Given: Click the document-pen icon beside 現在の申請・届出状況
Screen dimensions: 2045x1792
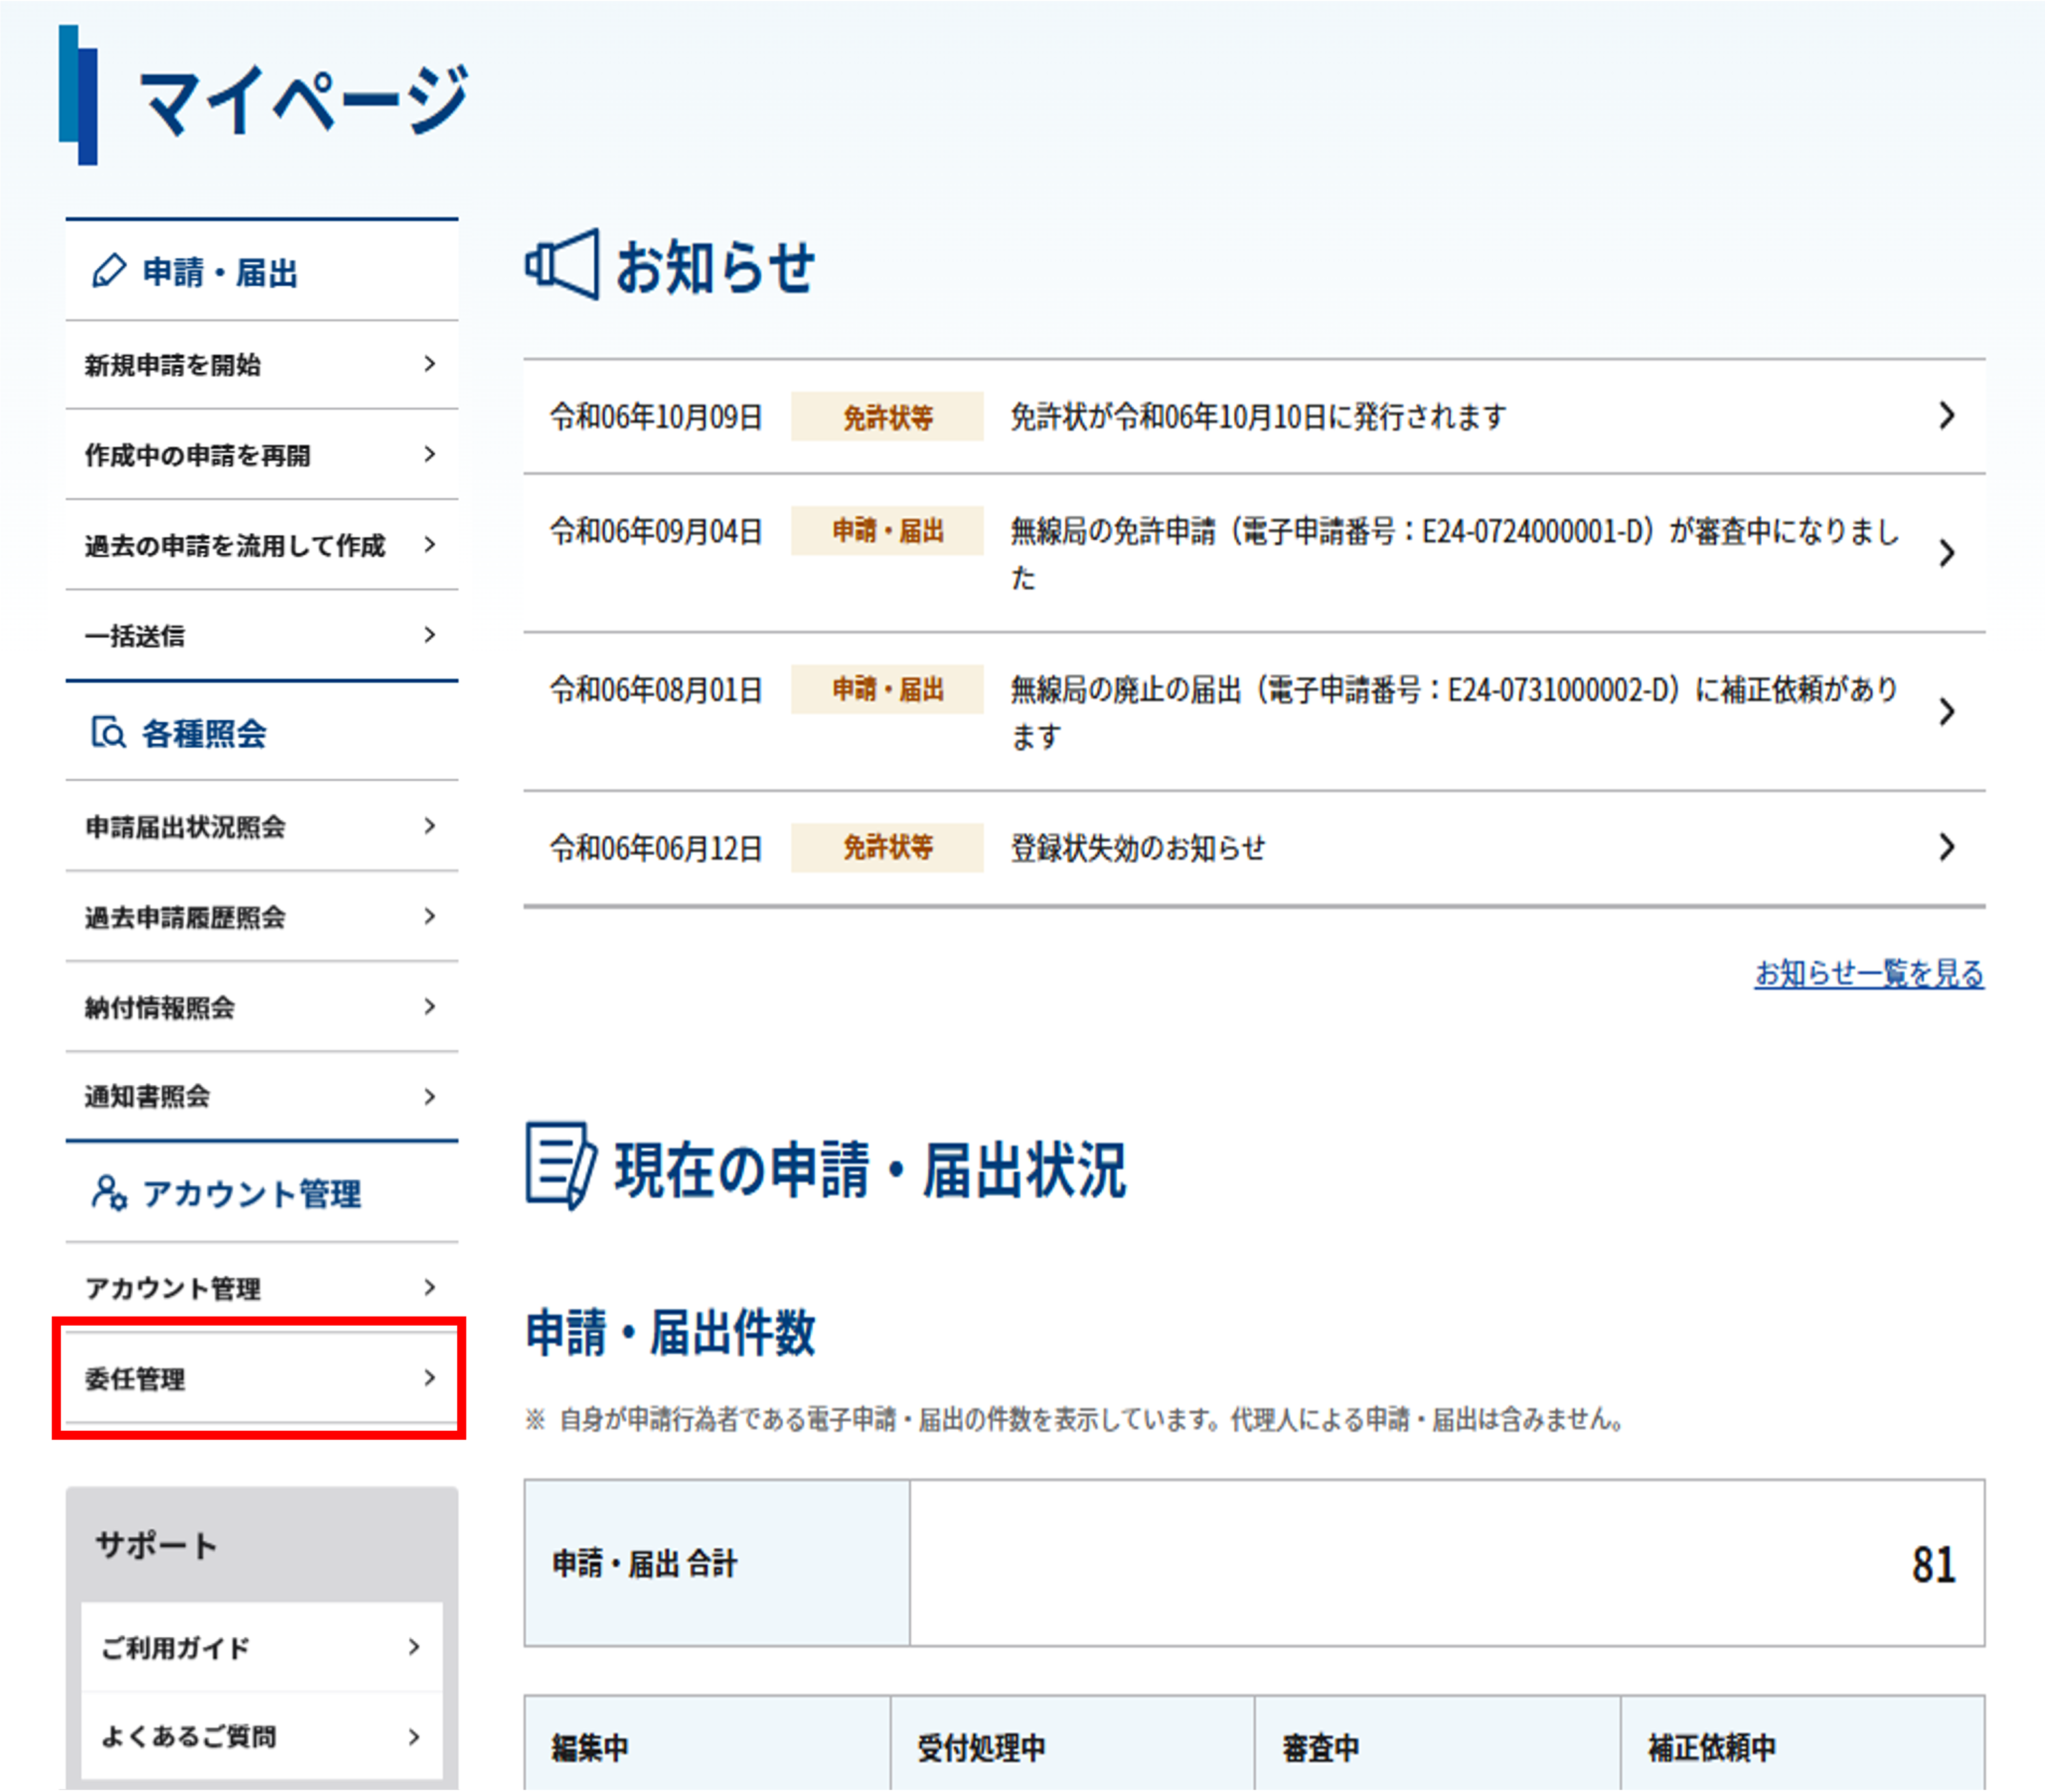Looking at the screenshot, I should tap(560, 1166).
